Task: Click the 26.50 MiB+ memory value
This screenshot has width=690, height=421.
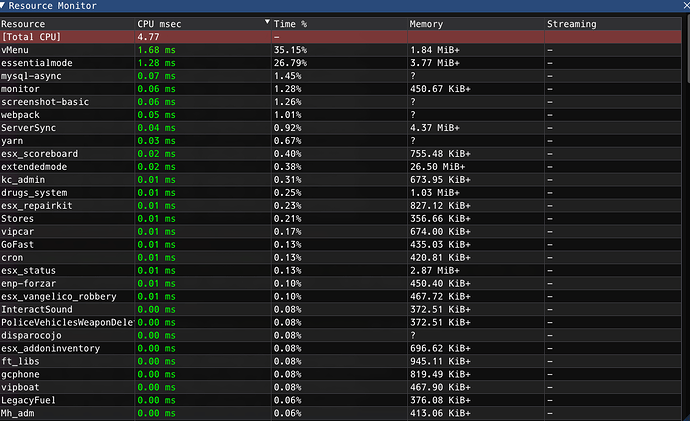Action: 437,167
